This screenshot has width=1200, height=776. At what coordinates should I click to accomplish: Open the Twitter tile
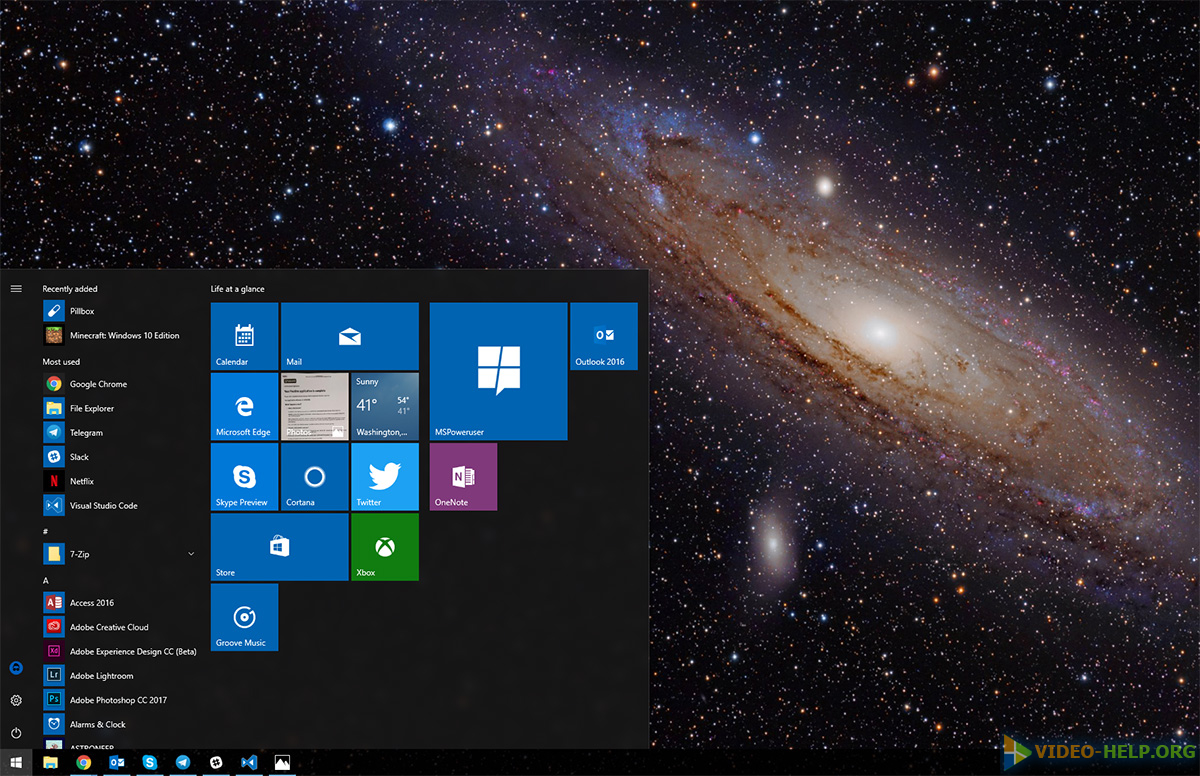[x=384, y=477]
